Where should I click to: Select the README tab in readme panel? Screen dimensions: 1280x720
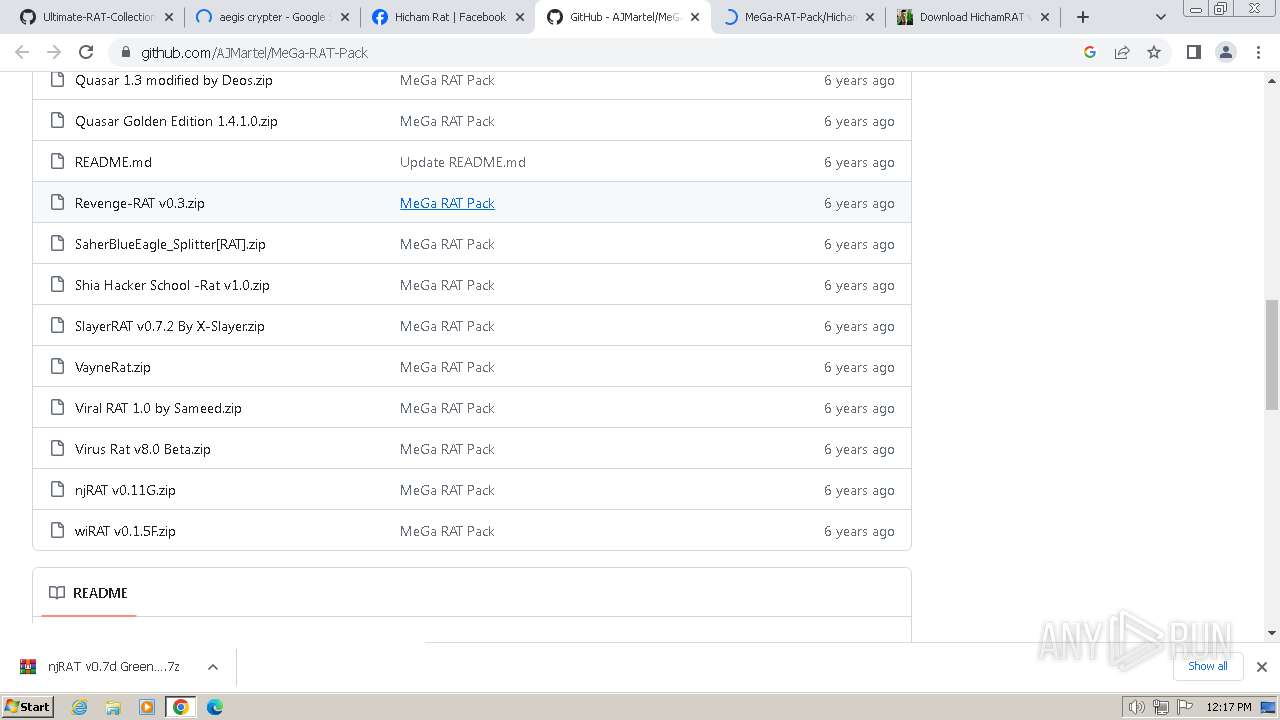(x=88, y=593)
